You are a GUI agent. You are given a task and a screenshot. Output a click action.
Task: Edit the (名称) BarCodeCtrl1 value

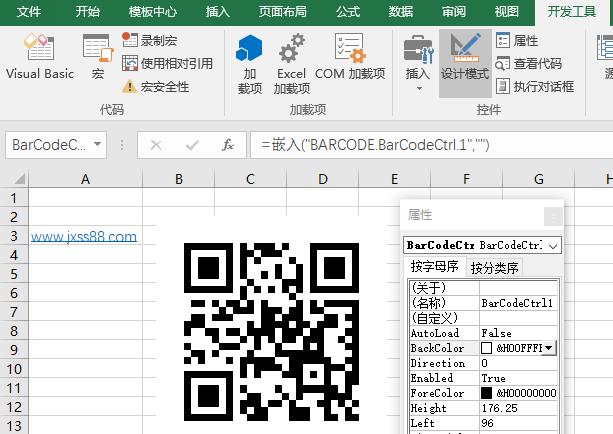pos(518,303)
